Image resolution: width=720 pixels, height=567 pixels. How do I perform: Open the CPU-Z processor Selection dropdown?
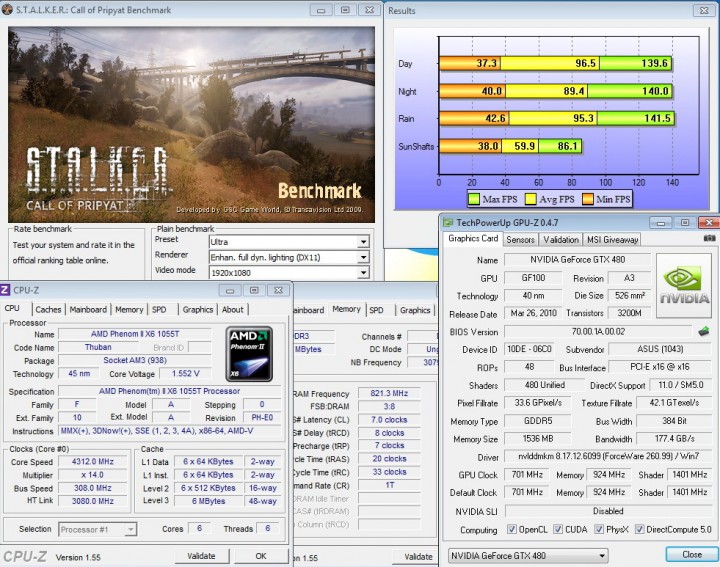(x=97, y=529)
